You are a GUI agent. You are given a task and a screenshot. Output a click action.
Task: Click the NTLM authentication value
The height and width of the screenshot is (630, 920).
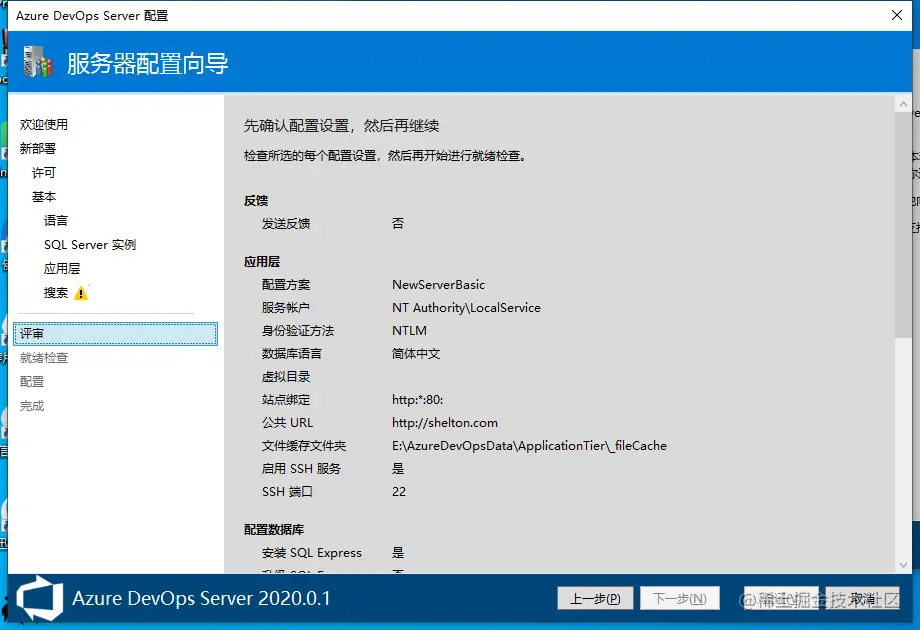coord(410,330)
